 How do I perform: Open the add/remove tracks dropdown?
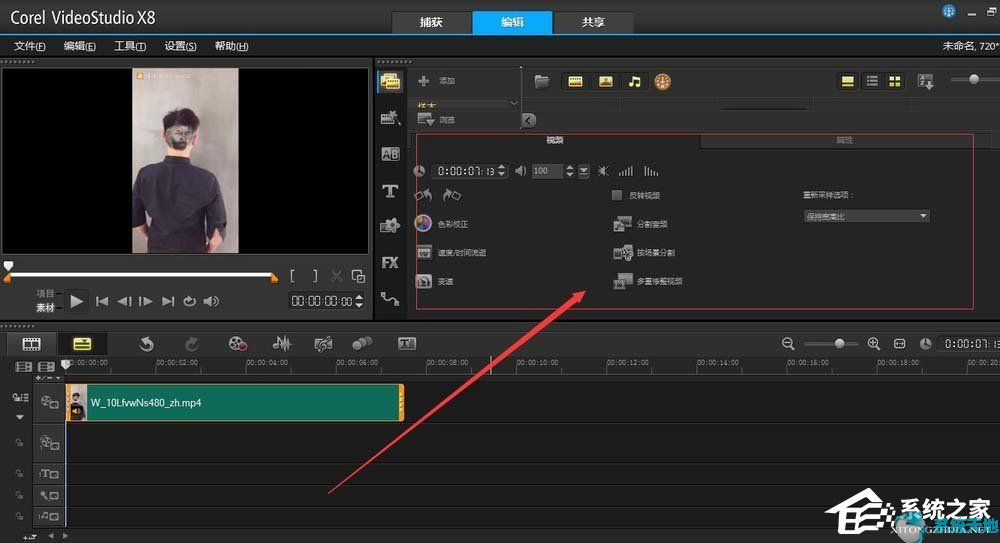48,378
